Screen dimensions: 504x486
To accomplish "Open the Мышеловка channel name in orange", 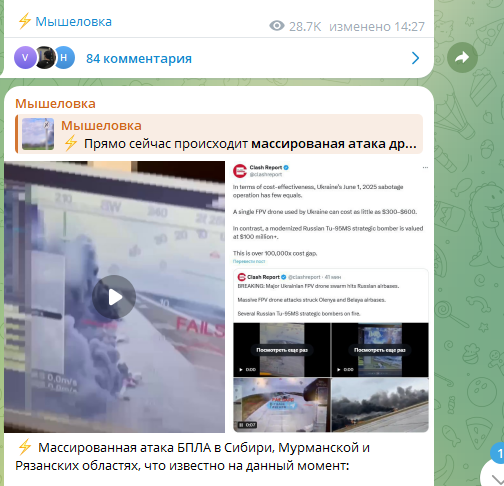I will point(55,104).
